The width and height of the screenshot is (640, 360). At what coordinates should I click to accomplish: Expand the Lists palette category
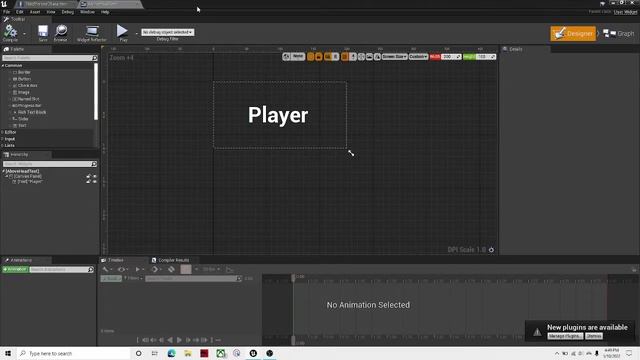coord(2,145)
